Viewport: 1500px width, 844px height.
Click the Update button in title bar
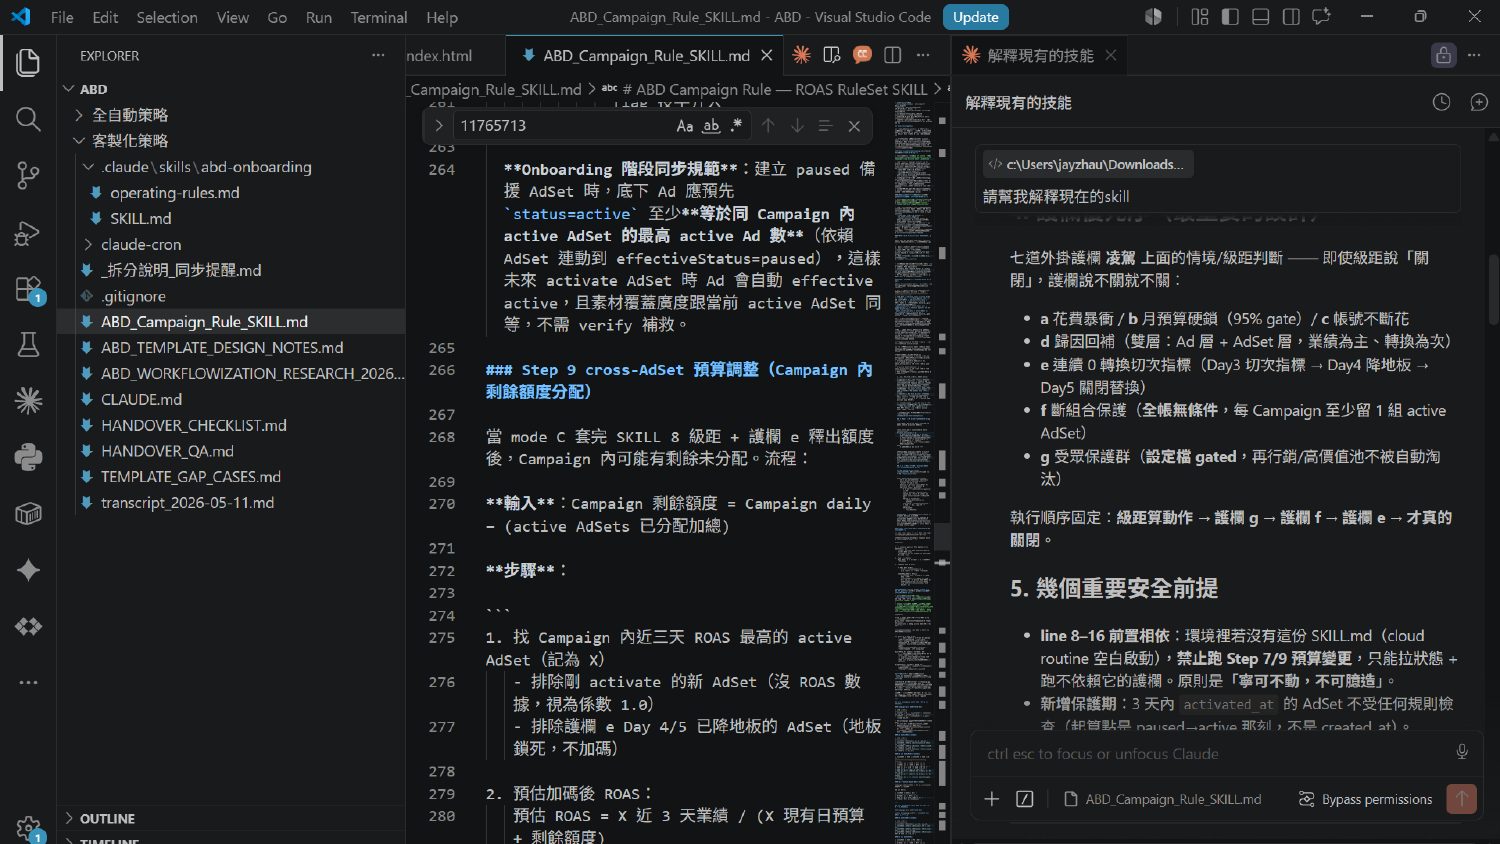(976, 17)
